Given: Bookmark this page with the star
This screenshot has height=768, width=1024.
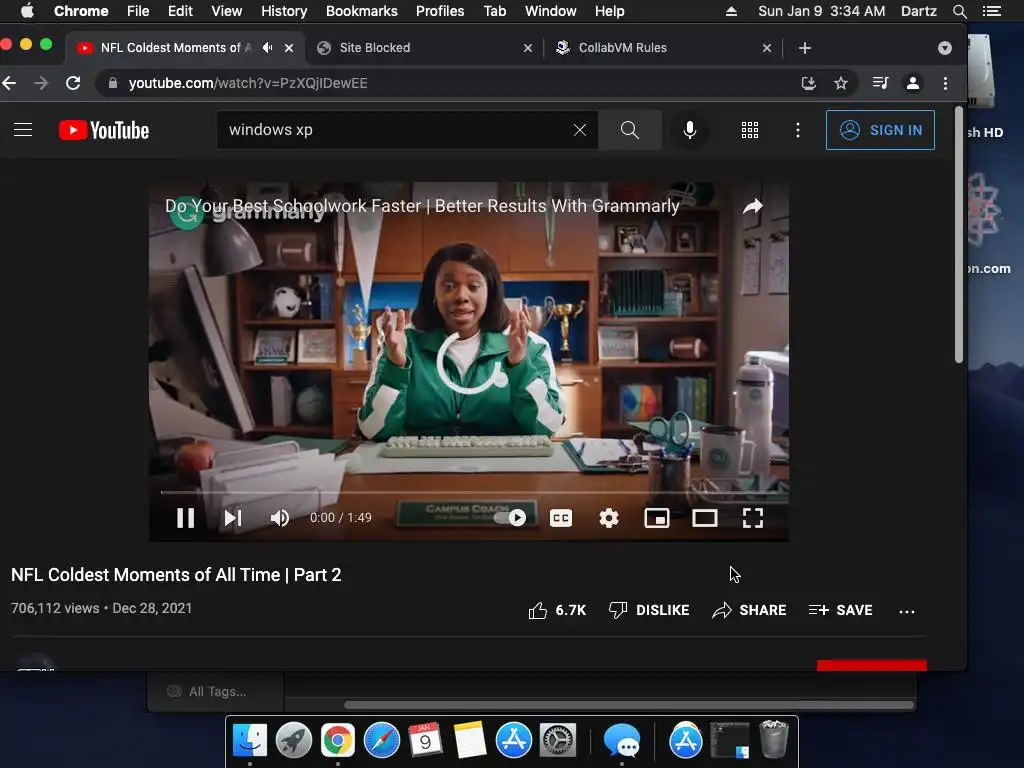Looking at the screenshot, I should 840,83.
